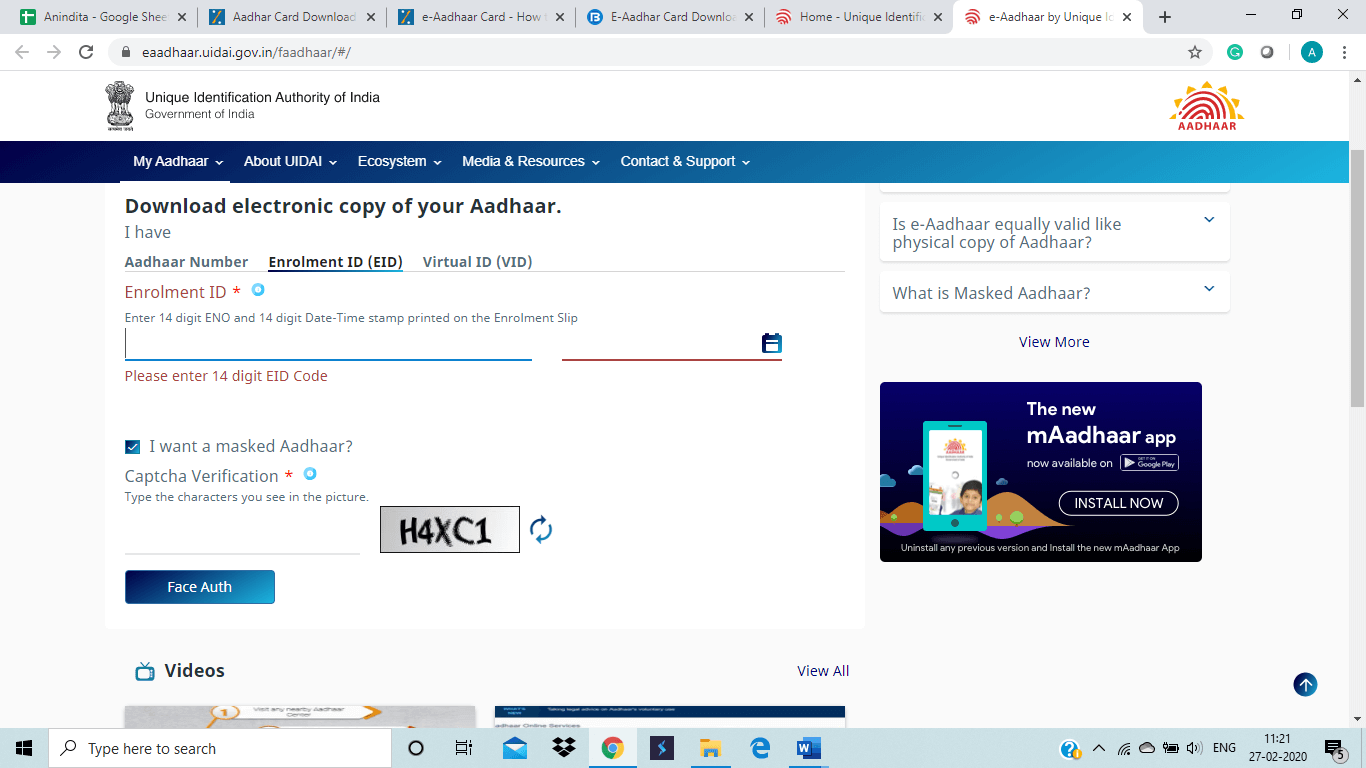Click the info icon beside Enrolment ID
The image size is (1366, 768).
point(258,290)
